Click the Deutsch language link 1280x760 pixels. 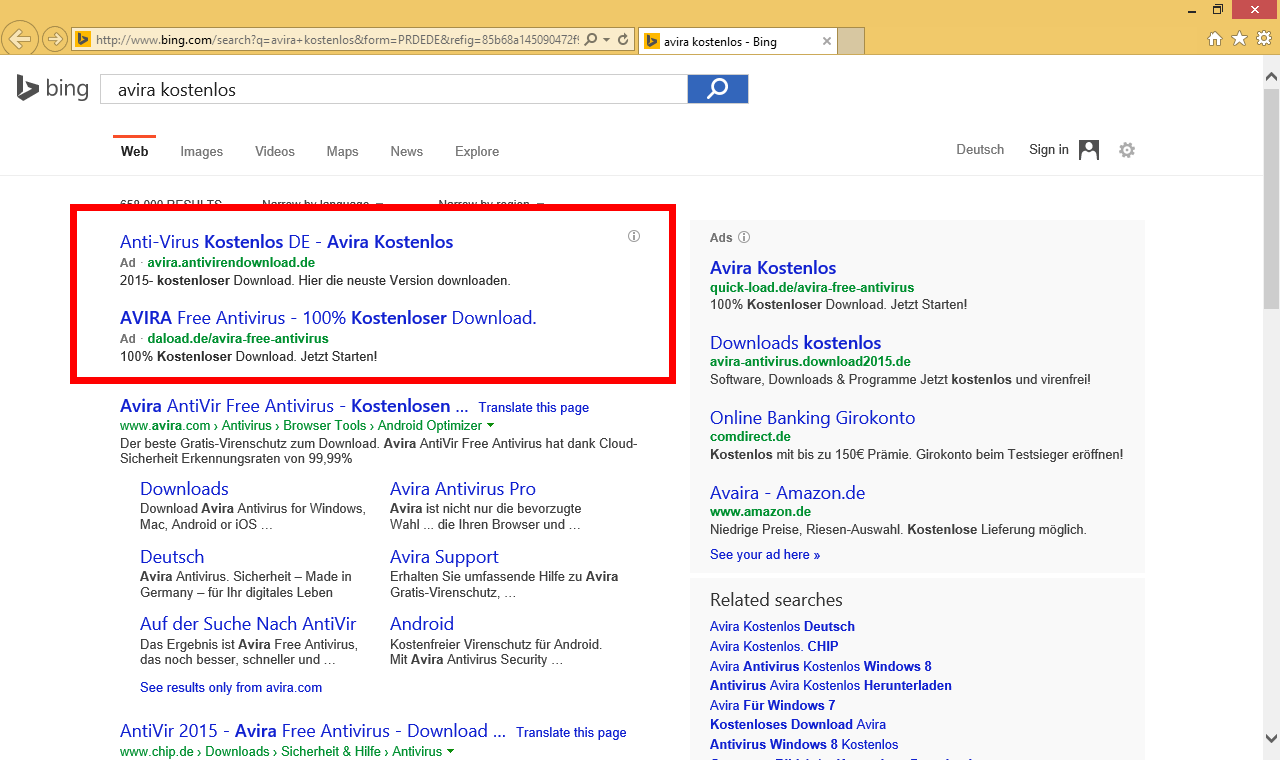[980, 149]
